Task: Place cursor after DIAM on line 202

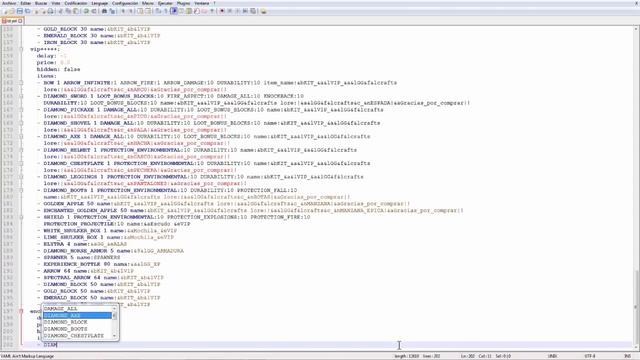Action: [57, 345]
